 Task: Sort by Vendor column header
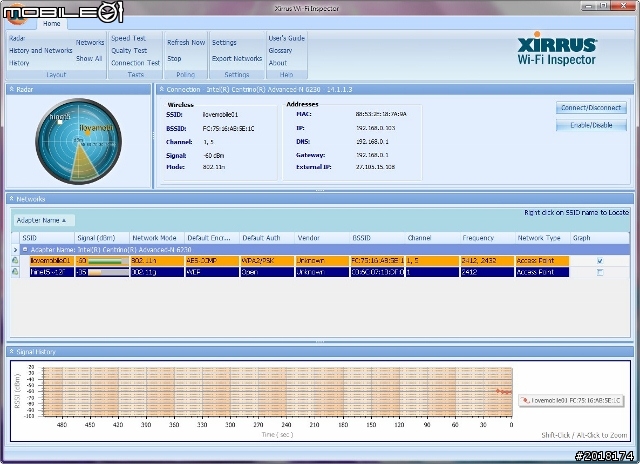pos(322,238)
